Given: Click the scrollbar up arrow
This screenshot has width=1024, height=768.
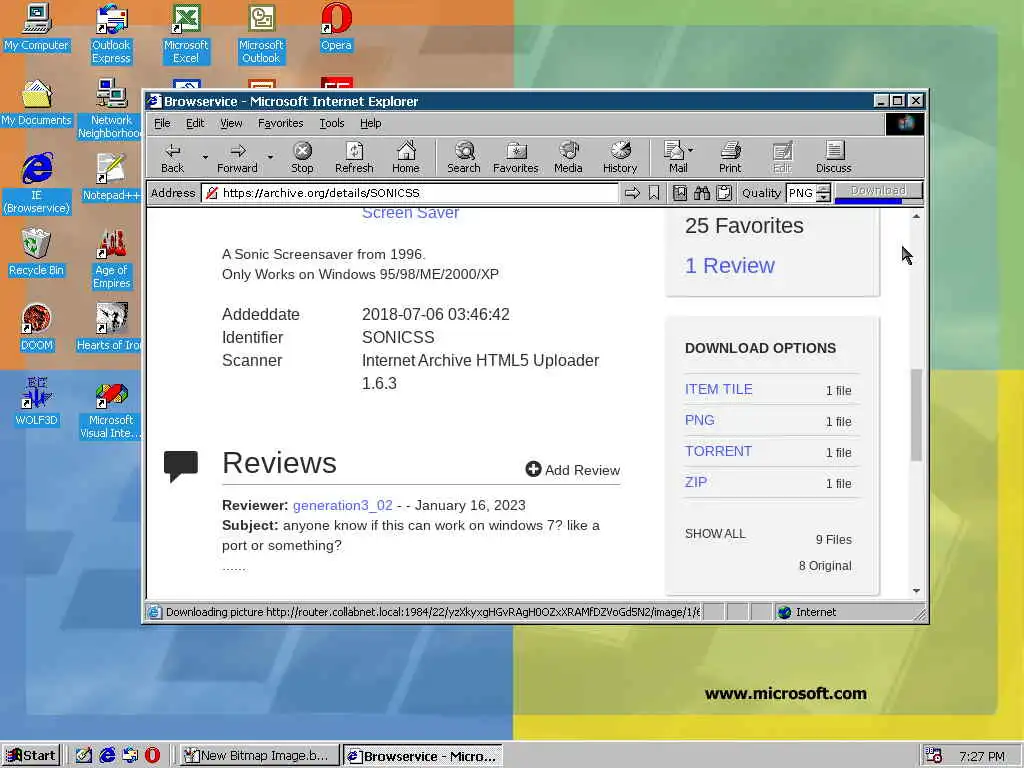Looking at the screenshot, I should pos(916,216).
